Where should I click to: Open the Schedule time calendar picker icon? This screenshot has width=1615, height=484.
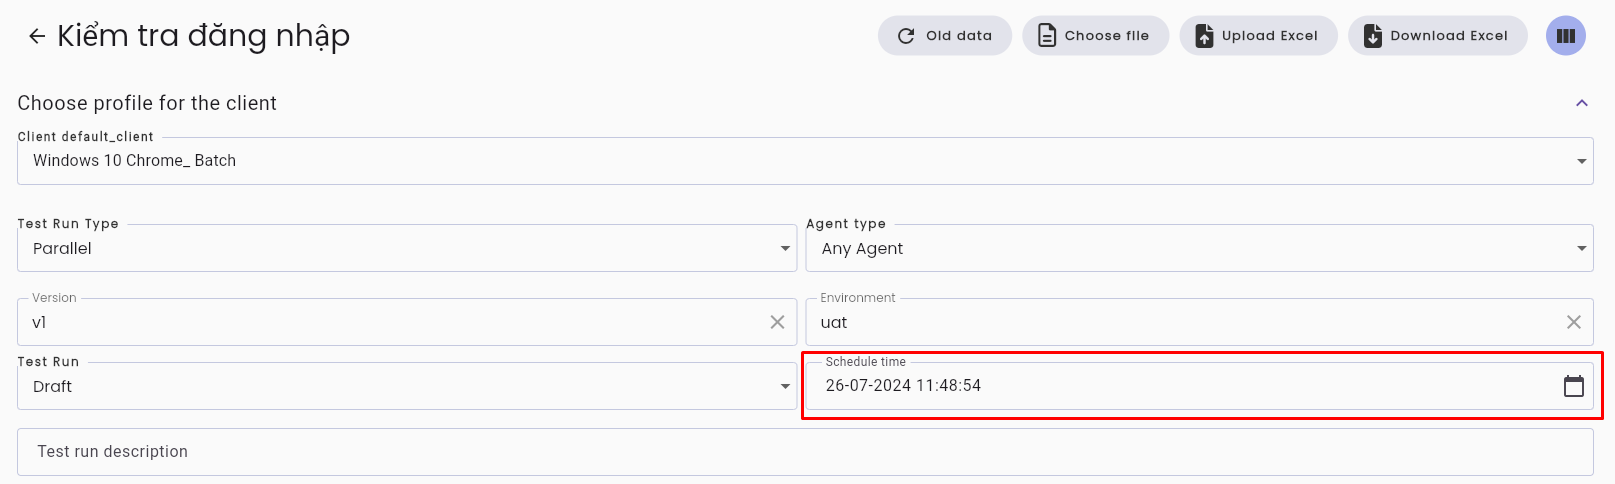pos(1573,386)
